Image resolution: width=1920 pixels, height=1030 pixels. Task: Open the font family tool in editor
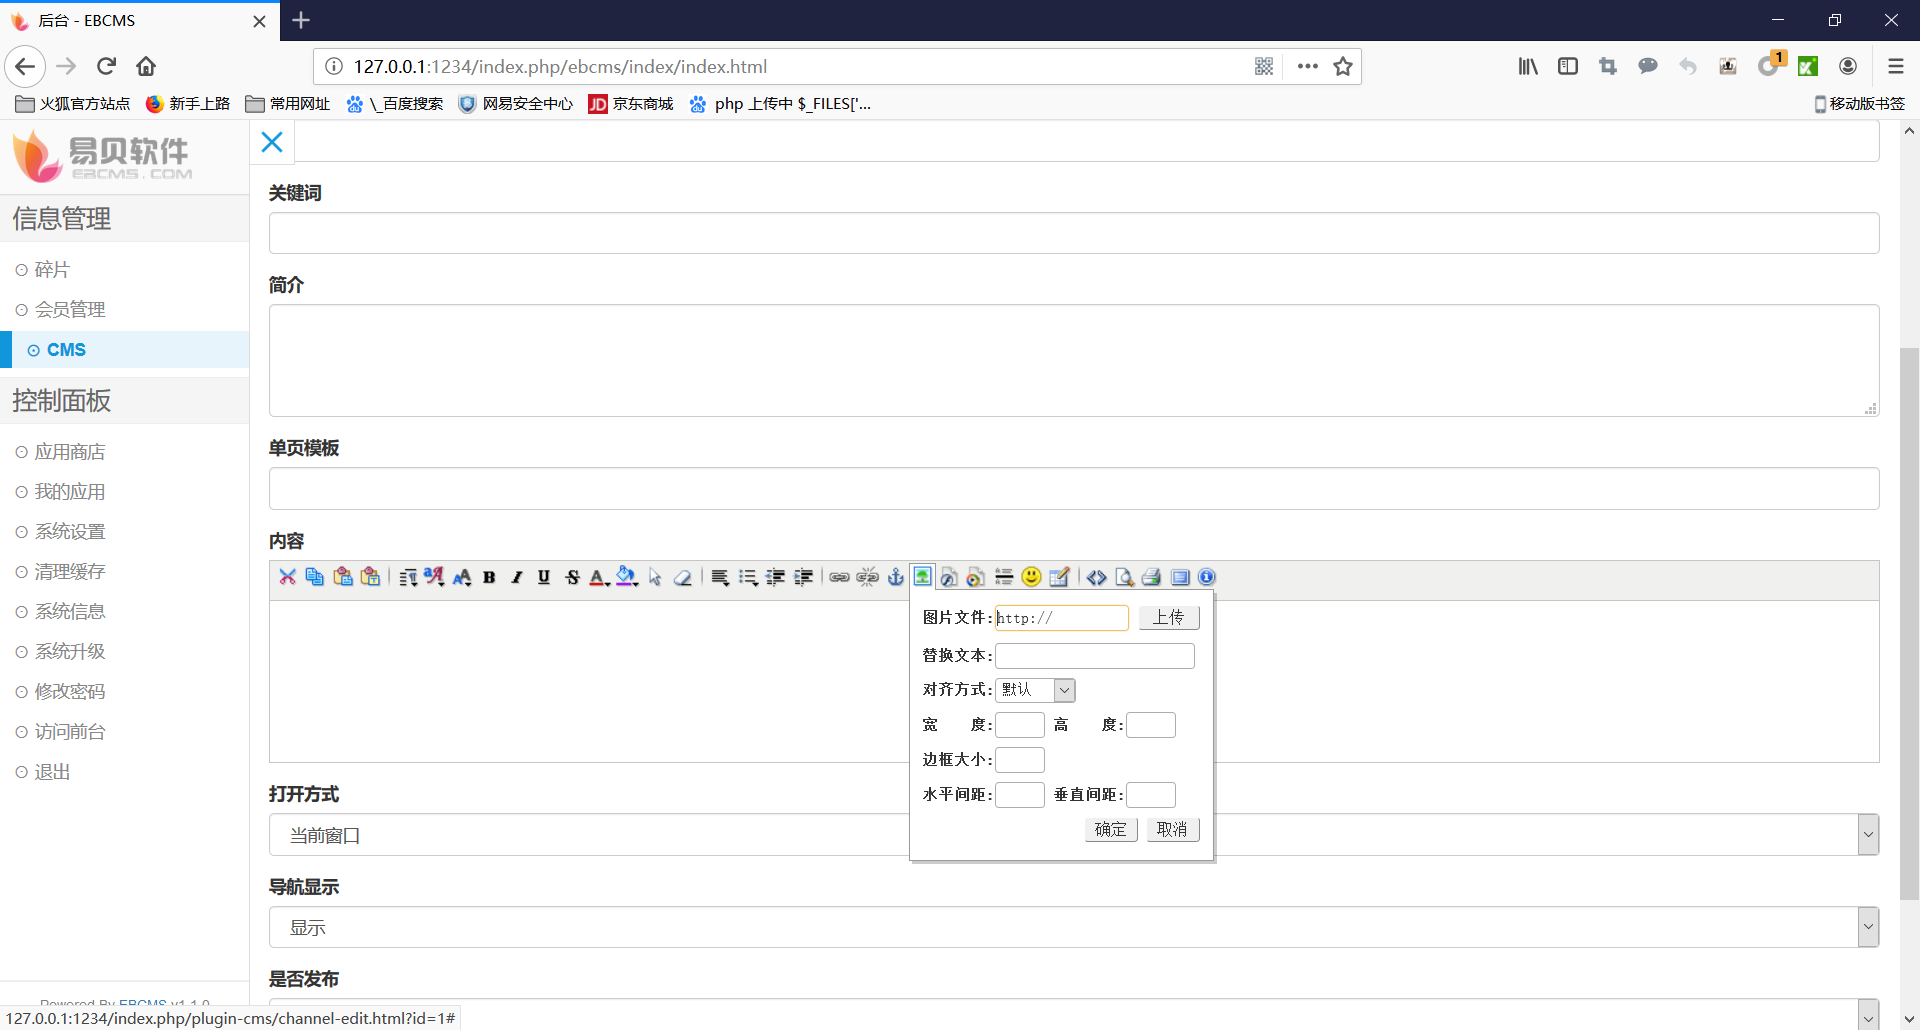[434, 577]
